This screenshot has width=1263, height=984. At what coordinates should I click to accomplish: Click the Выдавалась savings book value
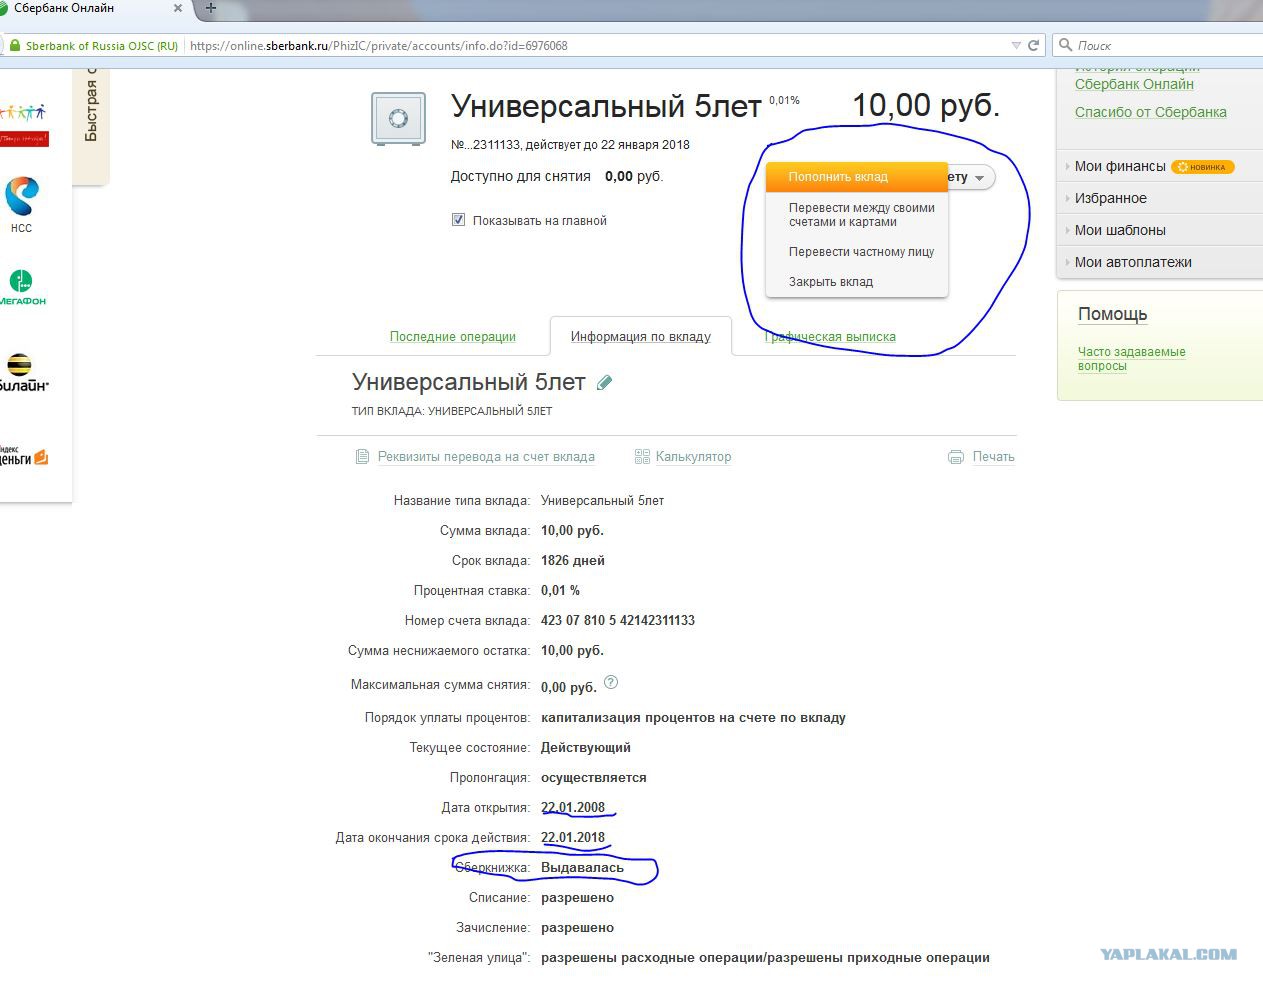pyautogui.click(x=582, y=867)
